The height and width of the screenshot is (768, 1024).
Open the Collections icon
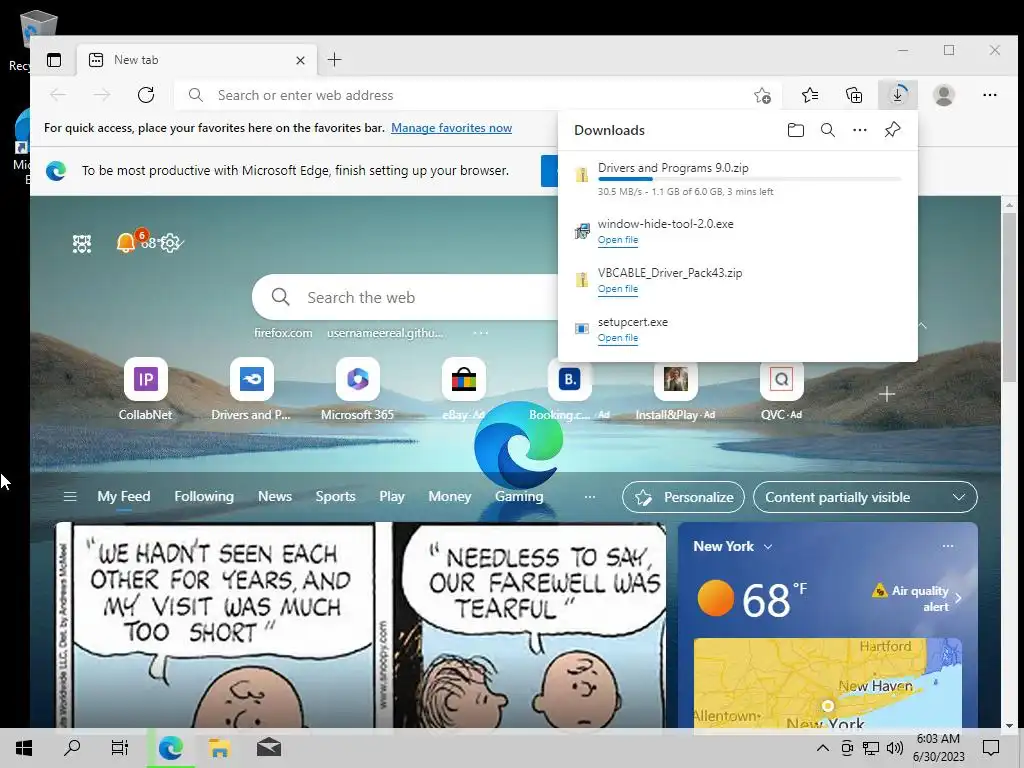pyautogui.click(x=854, y=95)
